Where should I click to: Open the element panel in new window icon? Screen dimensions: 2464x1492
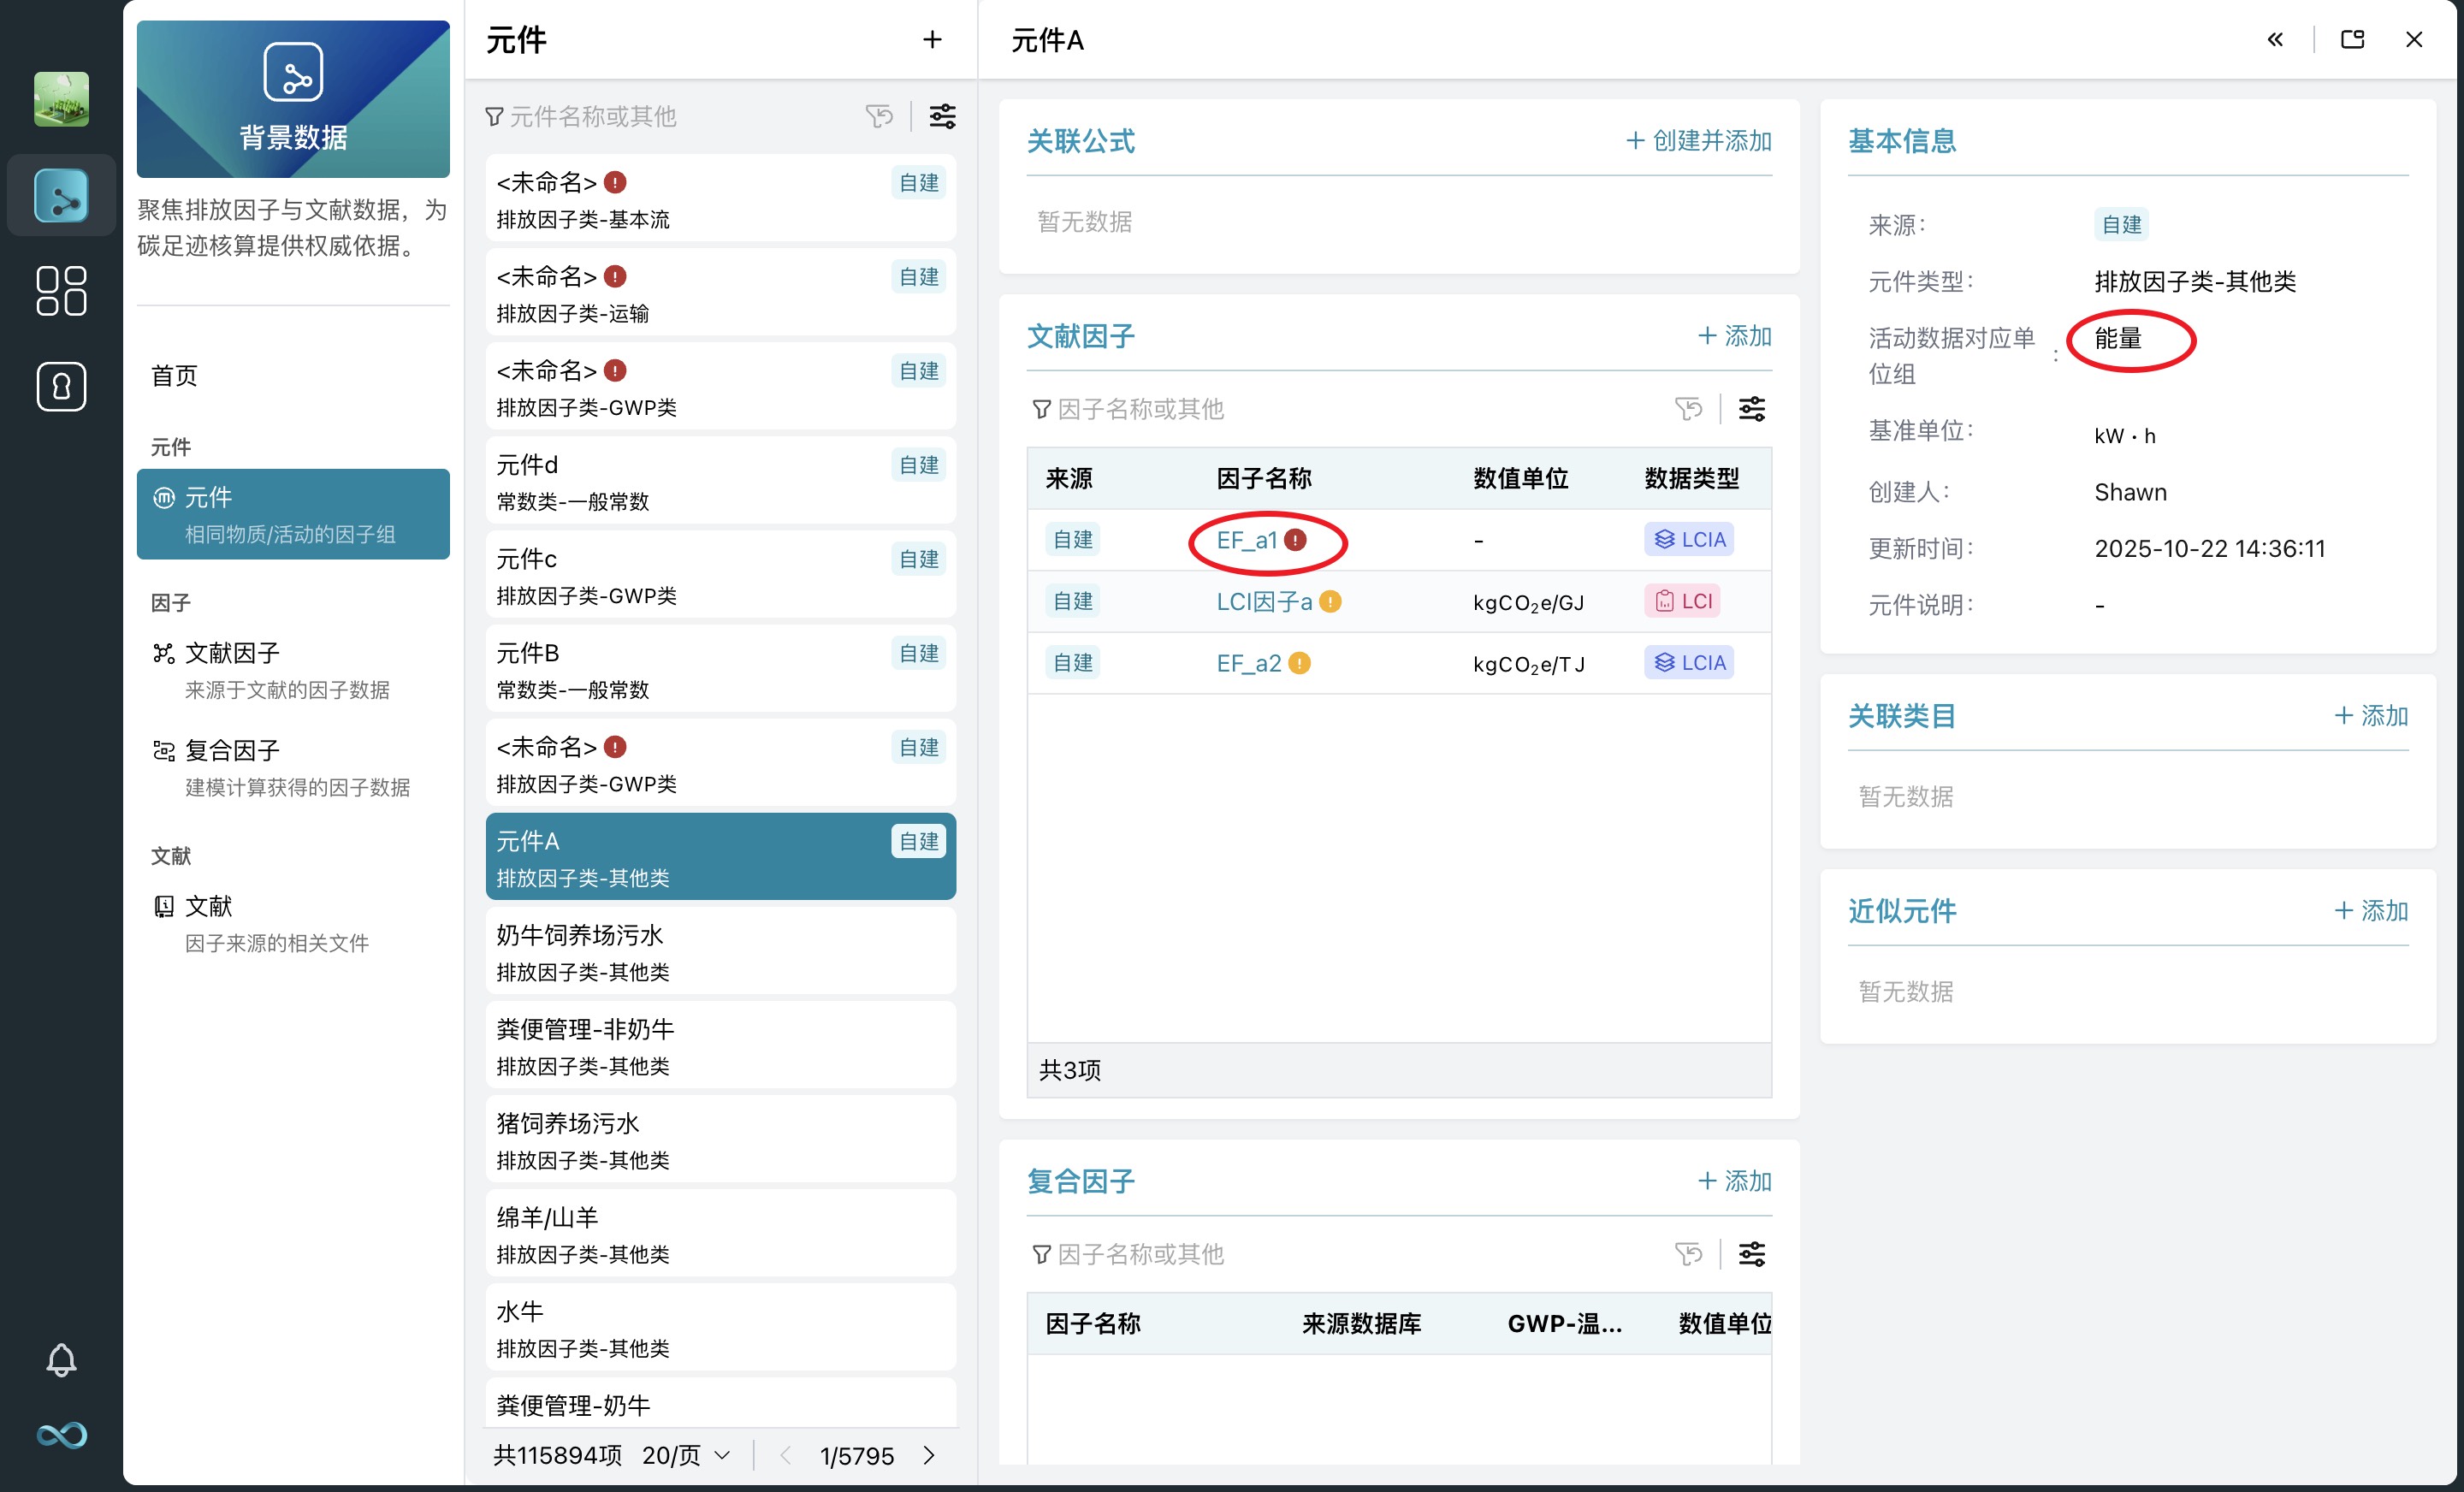click(x=2351, y=39)
